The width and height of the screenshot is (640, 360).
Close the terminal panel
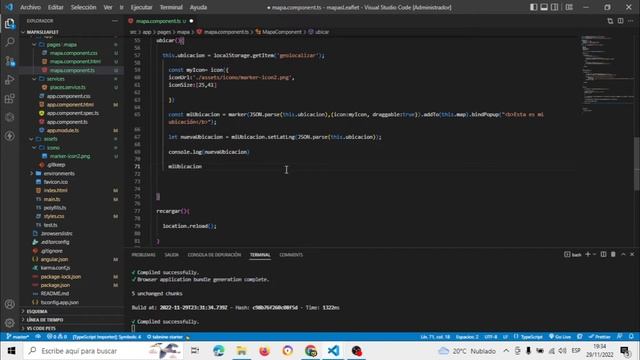click(x=632, y=254)
